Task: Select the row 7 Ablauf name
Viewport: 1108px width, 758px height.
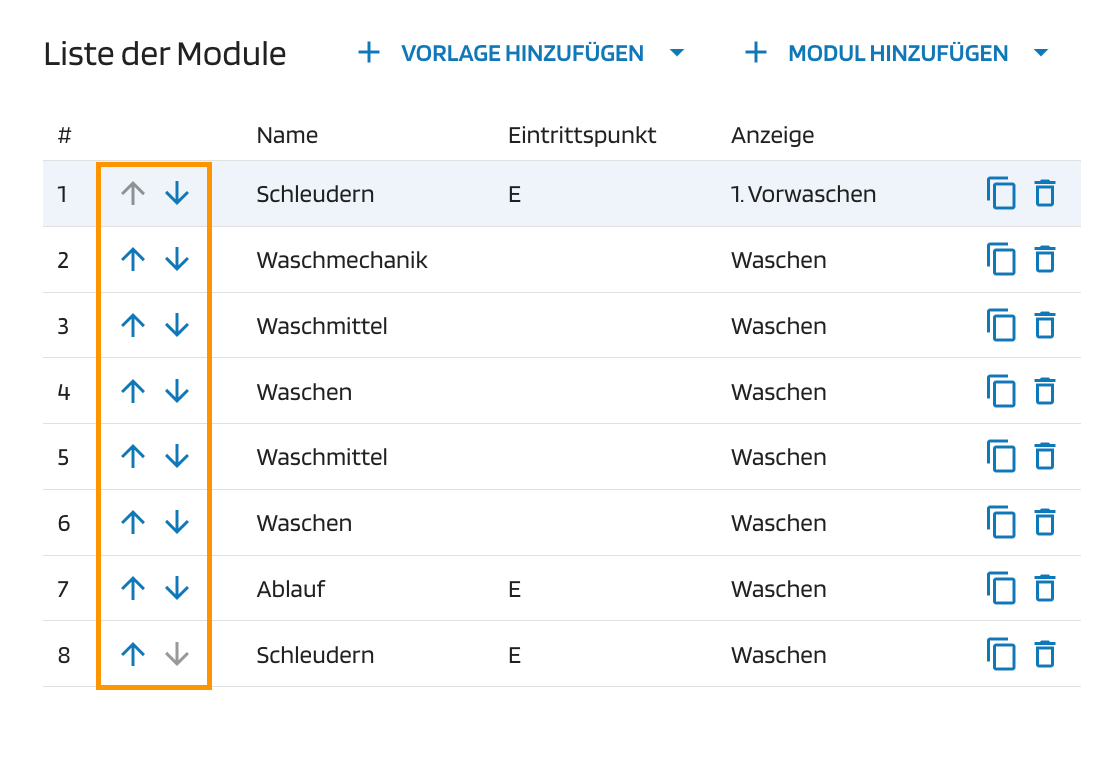Action: [x=291, y=589]
